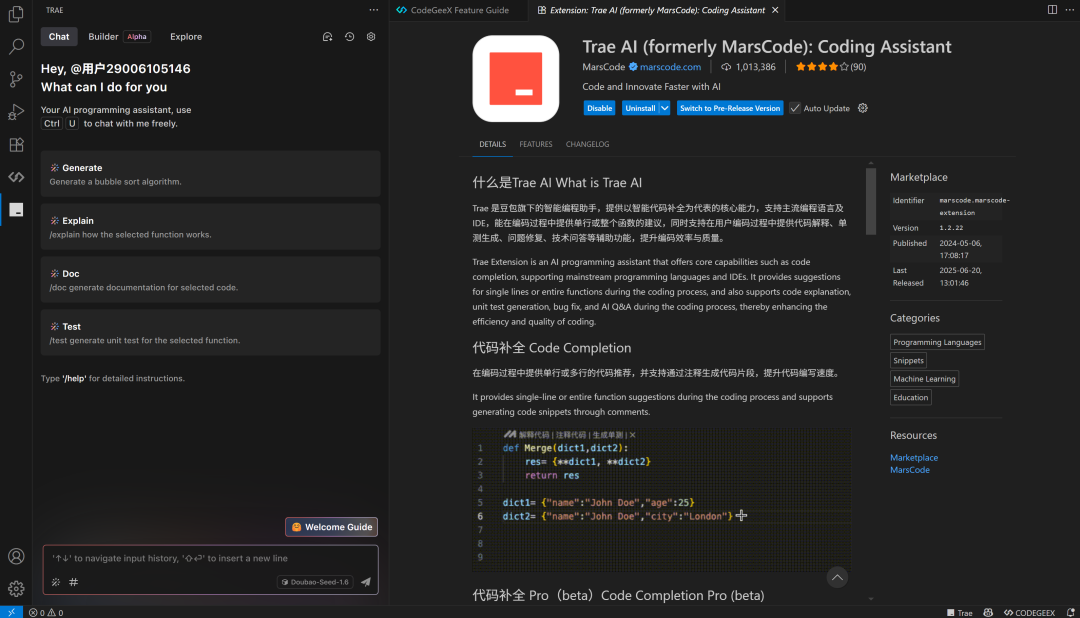1080x618 pixels.
Task: Open Trae chat settings gear
Action: [x=371, y=37]
